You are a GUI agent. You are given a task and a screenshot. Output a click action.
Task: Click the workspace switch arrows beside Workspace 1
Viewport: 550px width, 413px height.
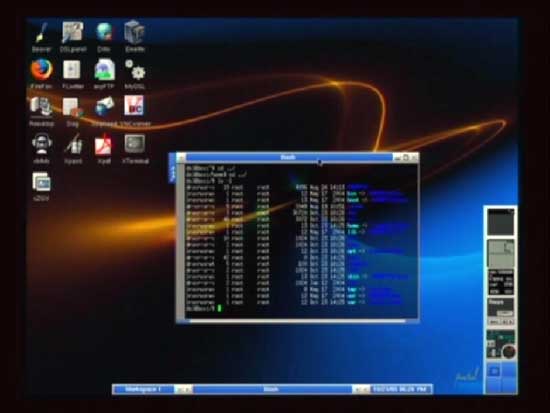[183, 389]
